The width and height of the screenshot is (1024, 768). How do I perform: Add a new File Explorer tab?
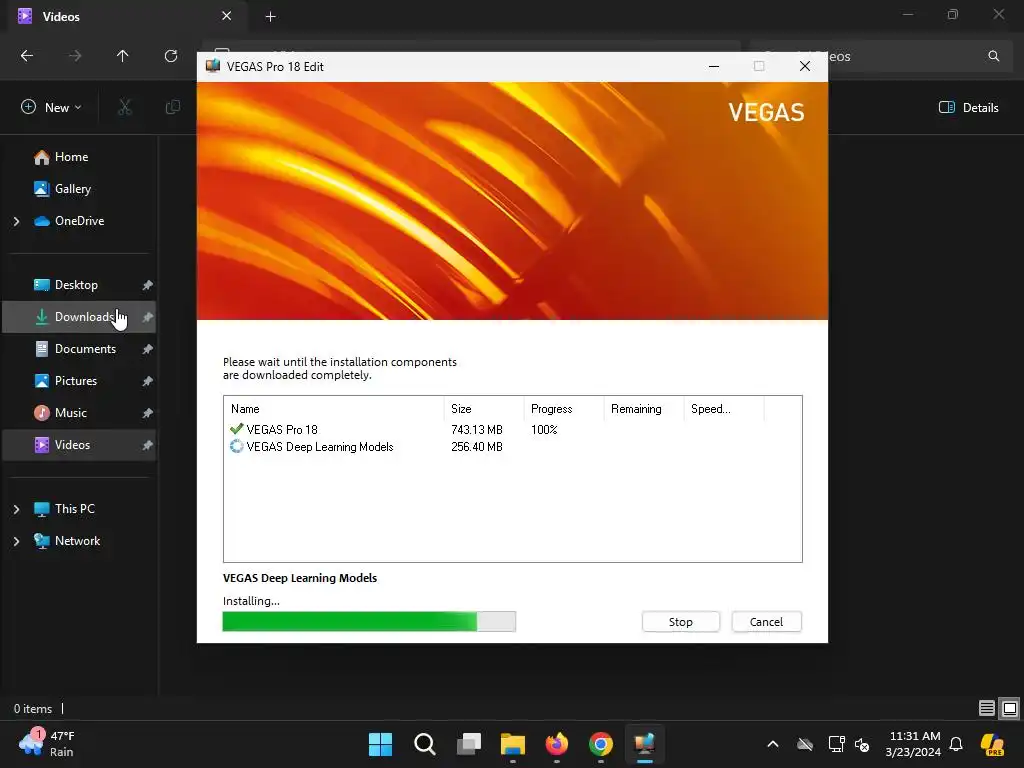click(270, 16)
